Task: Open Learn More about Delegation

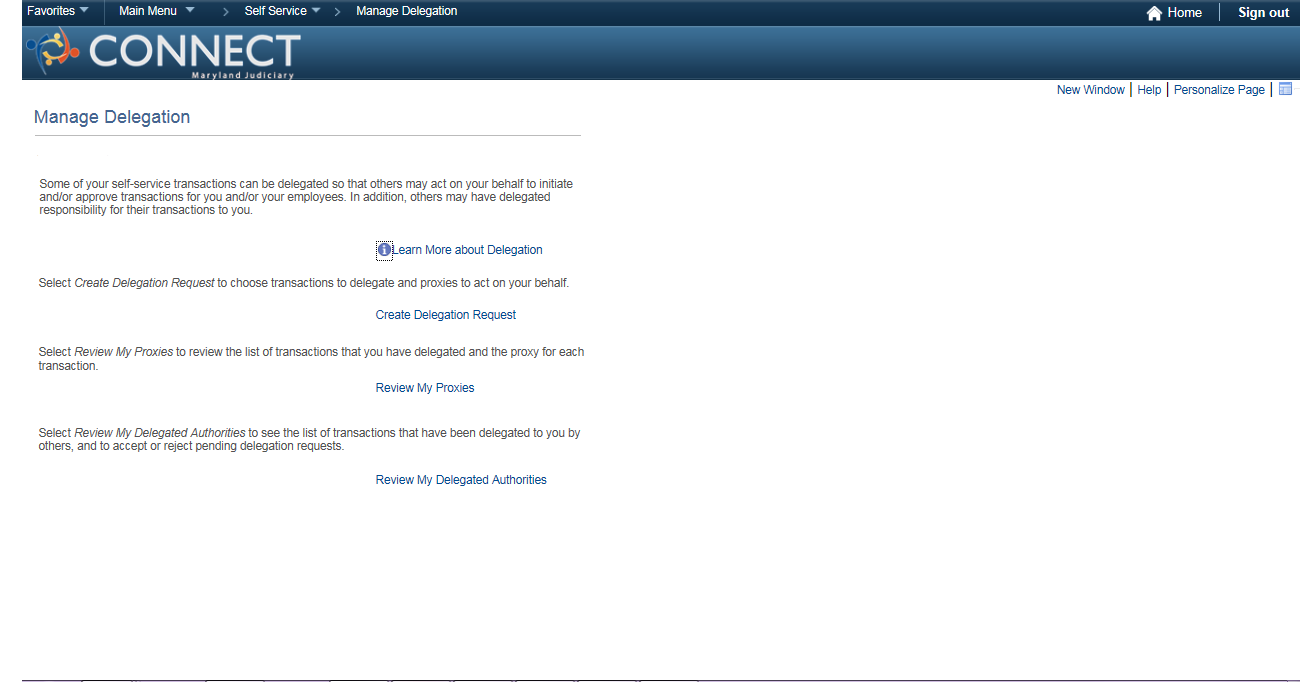Action: click(468, 250)
